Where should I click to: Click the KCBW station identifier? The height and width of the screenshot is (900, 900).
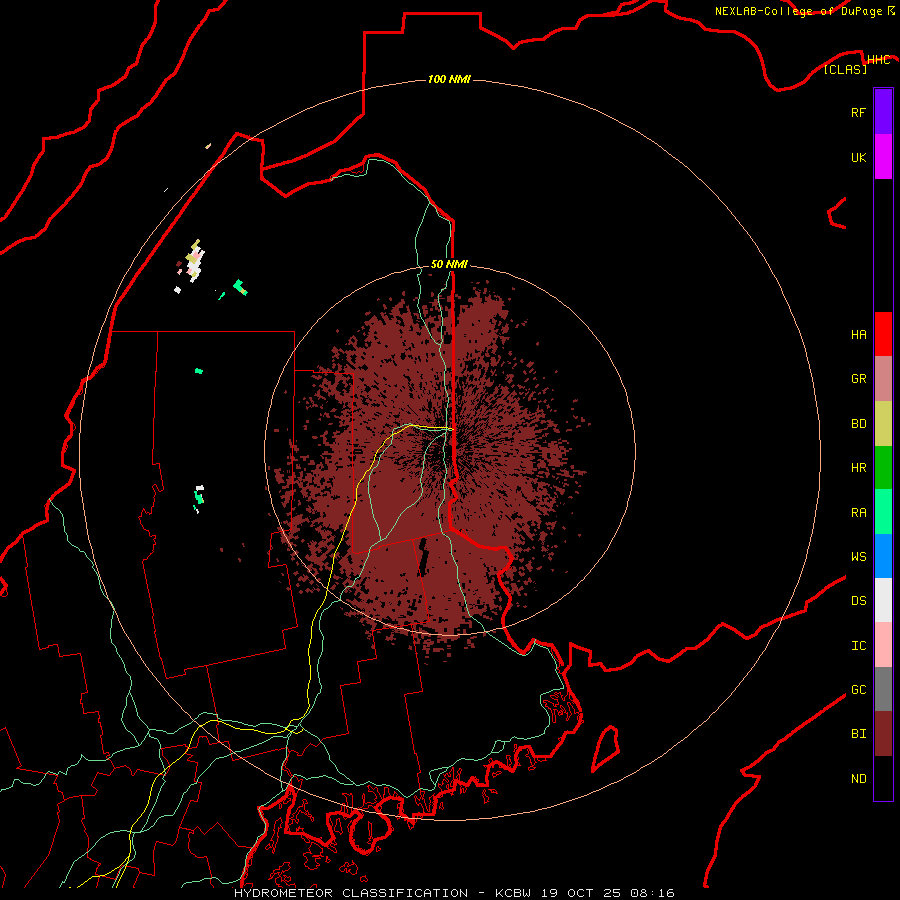click(x=513, y=893)
